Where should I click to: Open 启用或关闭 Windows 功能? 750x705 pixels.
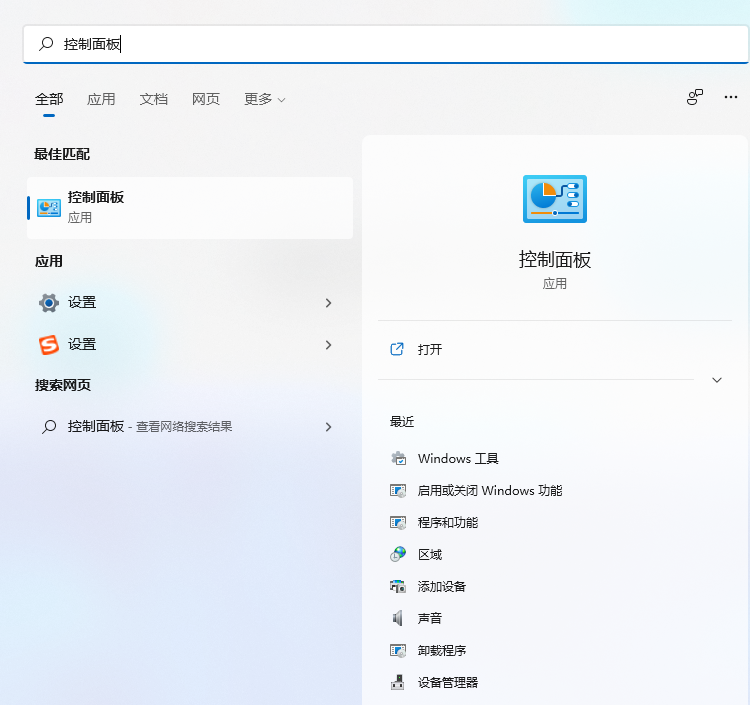coord(490,491)
